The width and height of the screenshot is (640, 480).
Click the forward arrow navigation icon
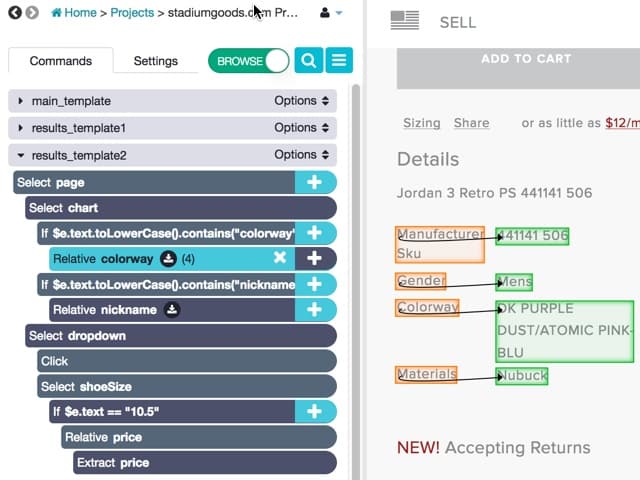32,13
